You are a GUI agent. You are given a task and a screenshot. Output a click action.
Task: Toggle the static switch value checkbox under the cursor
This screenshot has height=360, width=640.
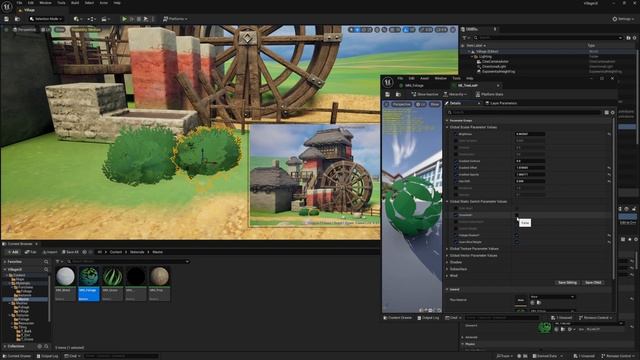pos(517,215)
